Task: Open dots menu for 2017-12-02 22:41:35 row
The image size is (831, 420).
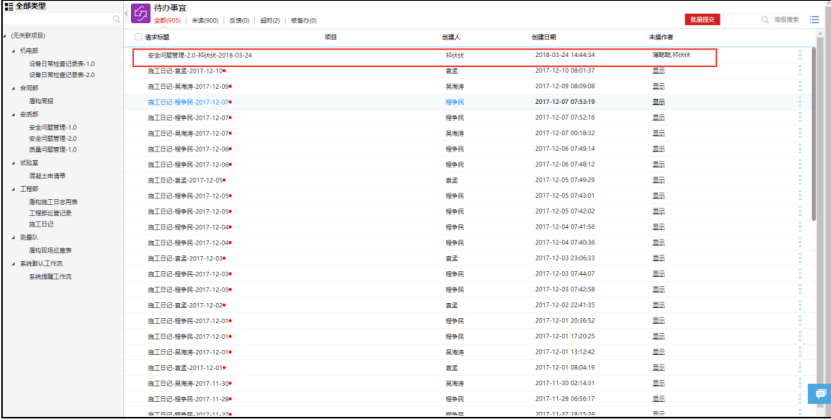Action: (x=800, y=305)
